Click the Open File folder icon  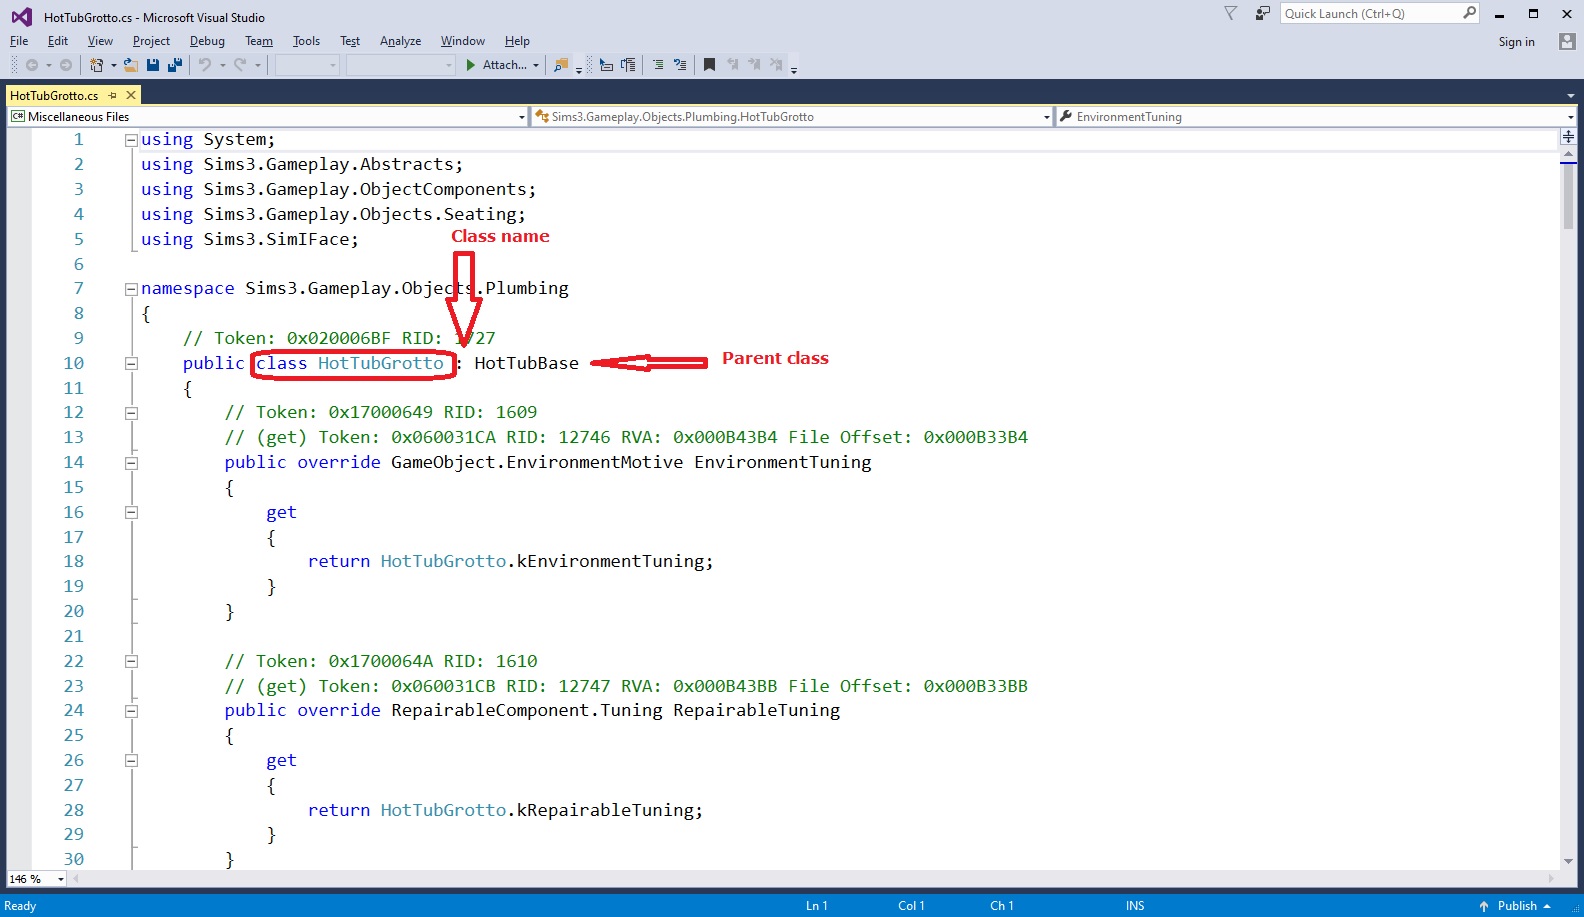pyautogui.click(x=130, y=65)
